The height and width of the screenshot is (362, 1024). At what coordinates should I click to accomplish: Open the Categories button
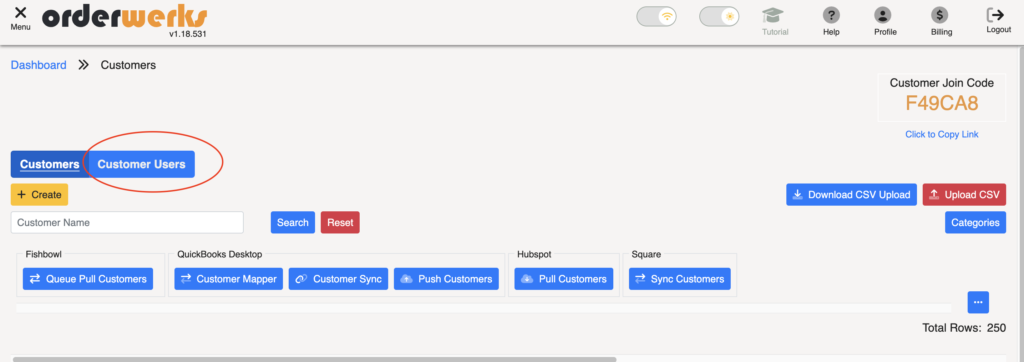pyautogui.click(x=975, y=222)
